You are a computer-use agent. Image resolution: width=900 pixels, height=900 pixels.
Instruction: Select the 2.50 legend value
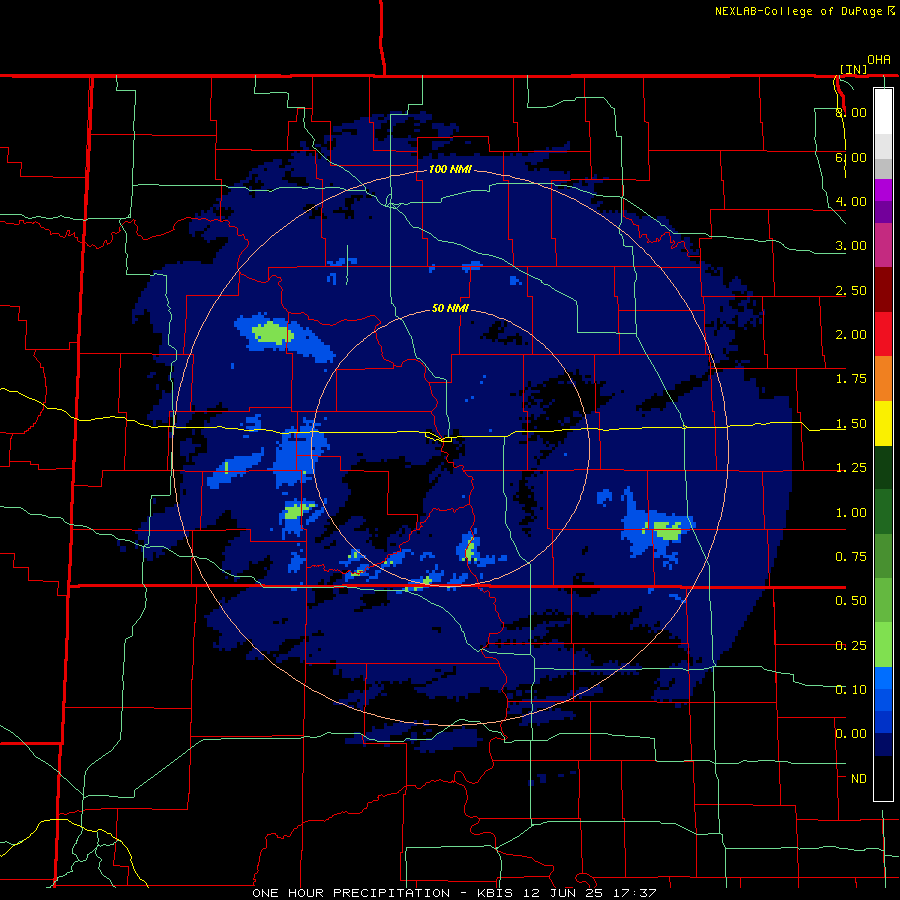[851, 290]
